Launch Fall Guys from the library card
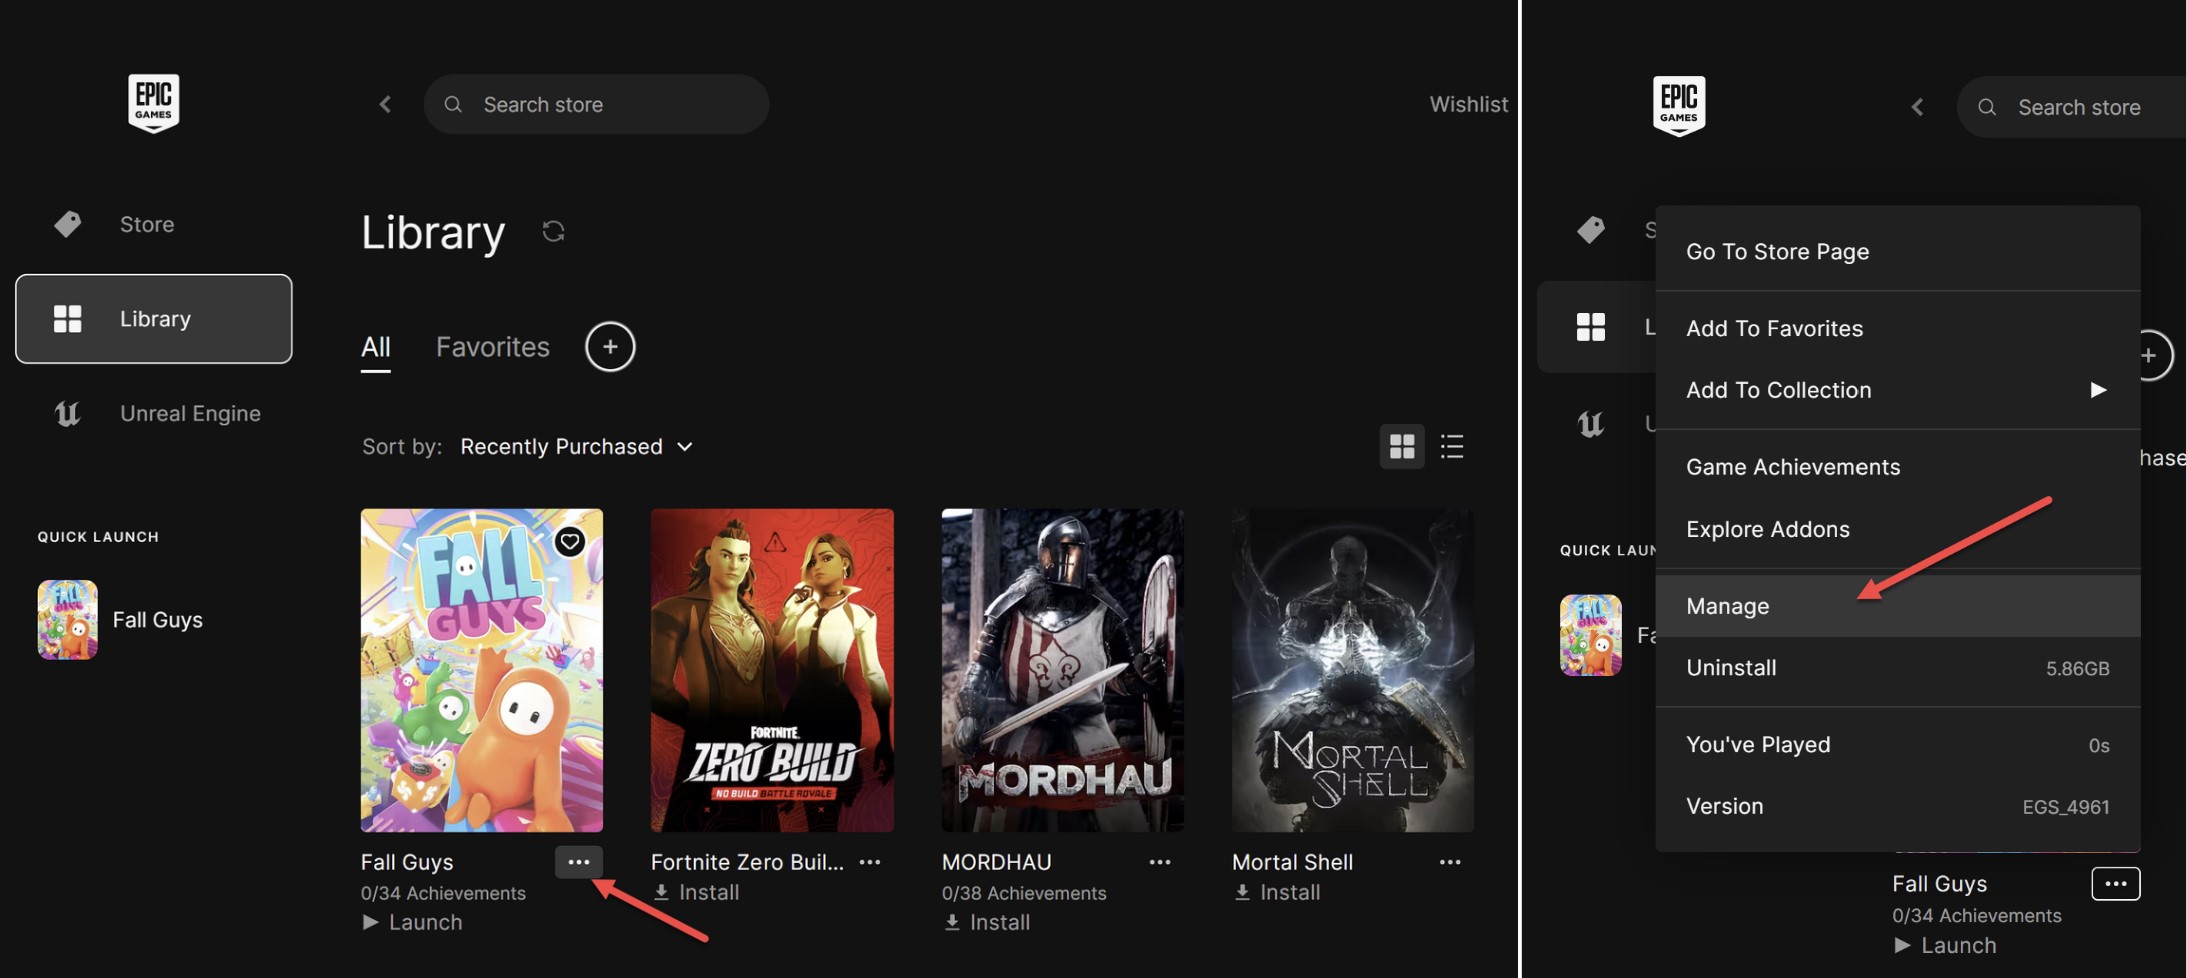The height and width of the screenshot is (978, 2186). pos(412,922)
